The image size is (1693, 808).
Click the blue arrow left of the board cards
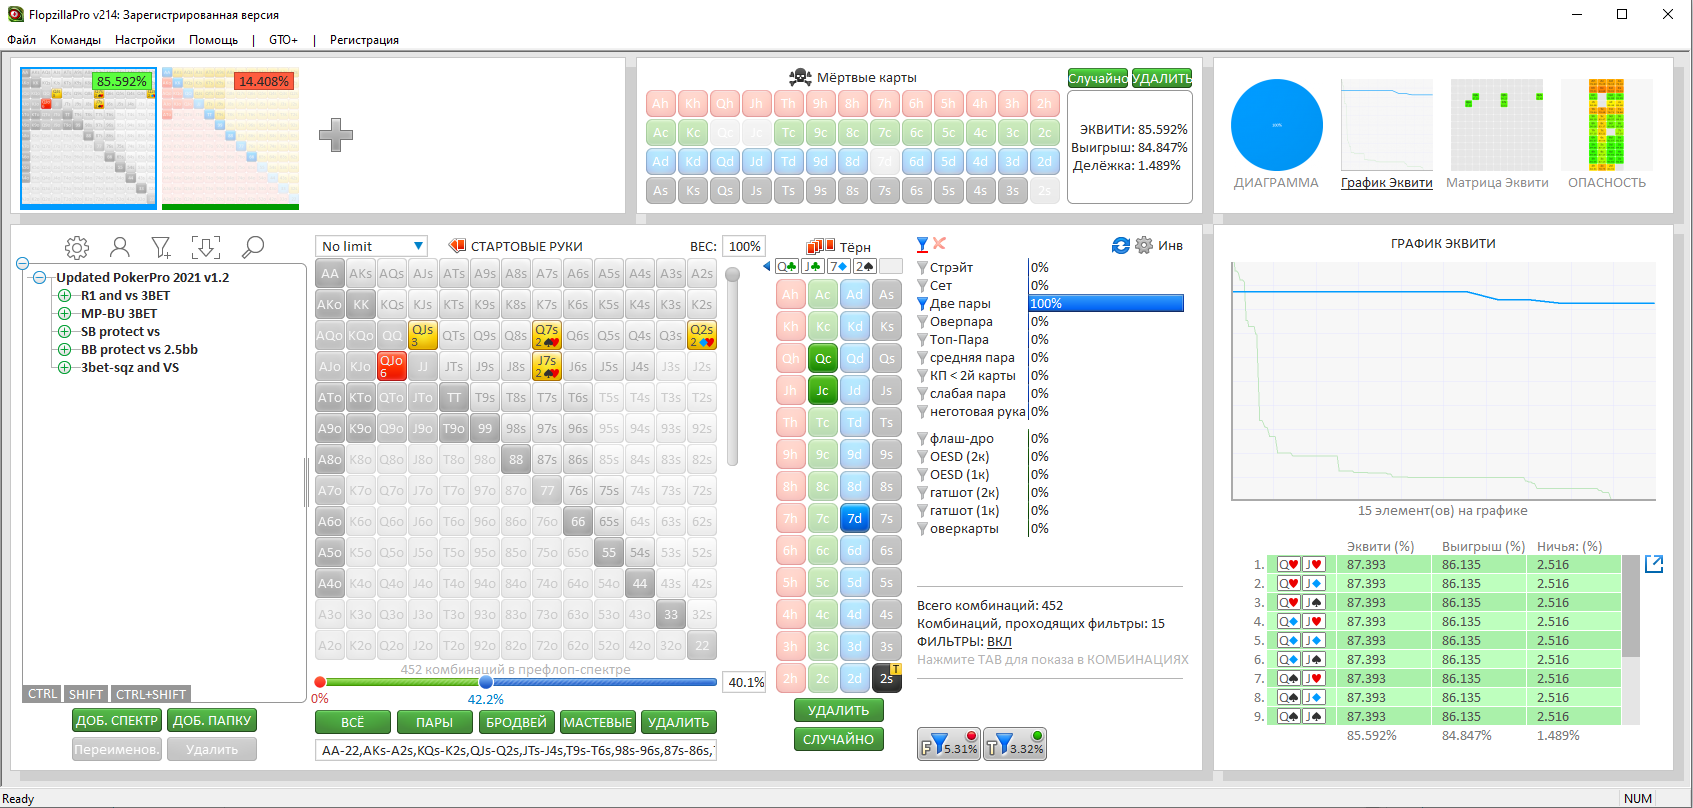(x=767, y=266)
